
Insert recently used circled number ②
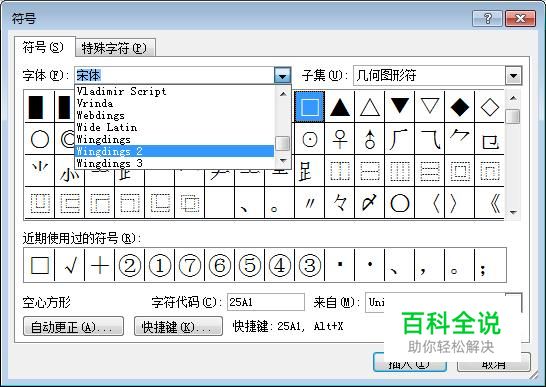(130, 265)
